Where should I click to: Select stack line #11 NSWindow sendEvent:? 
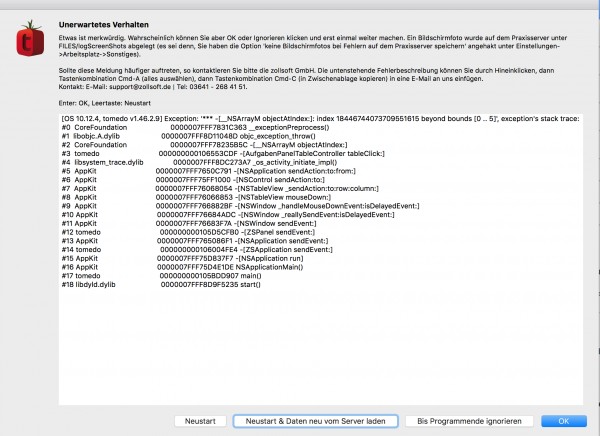[189, 224]
